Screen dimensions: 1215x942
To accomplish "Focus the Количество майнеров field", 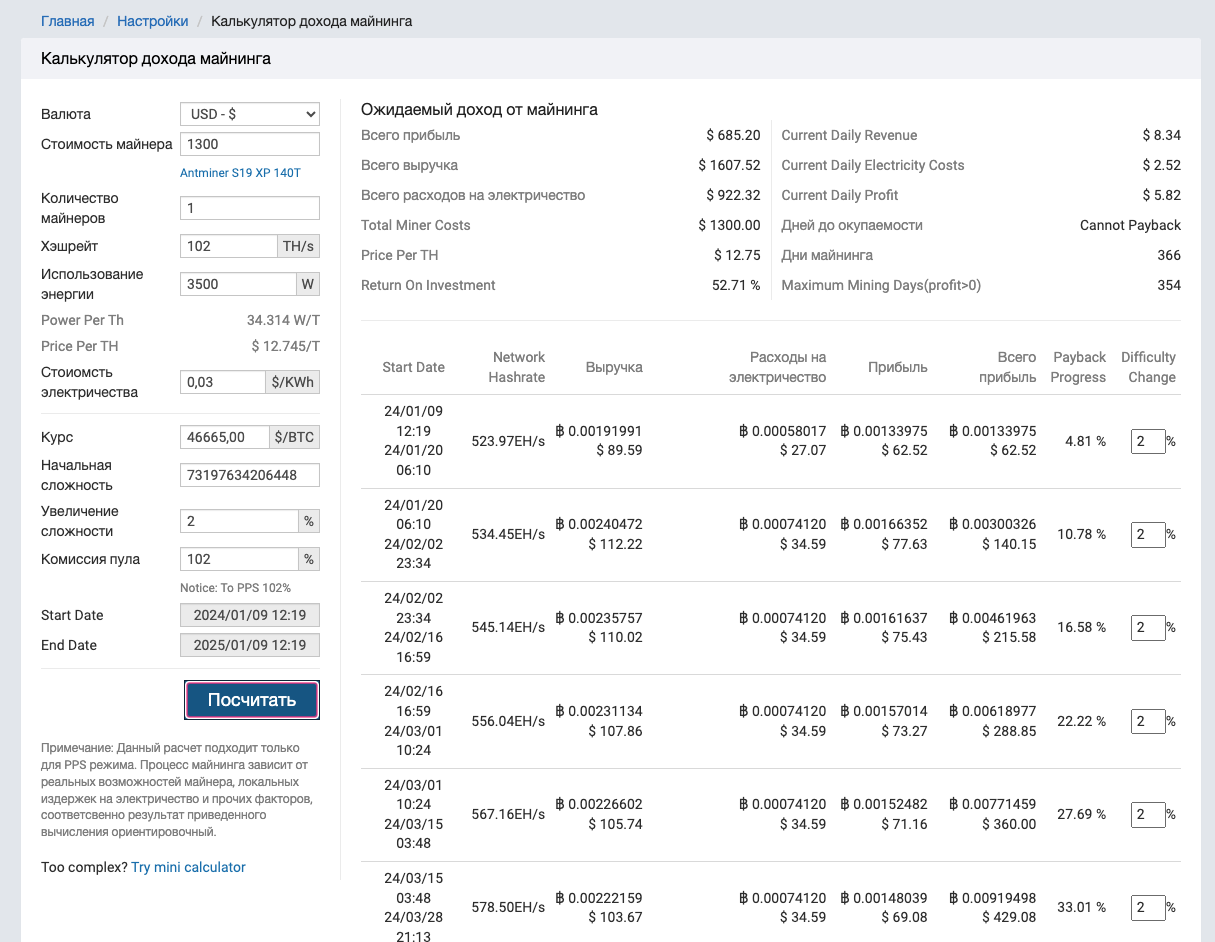I will [x=249, y=208].
